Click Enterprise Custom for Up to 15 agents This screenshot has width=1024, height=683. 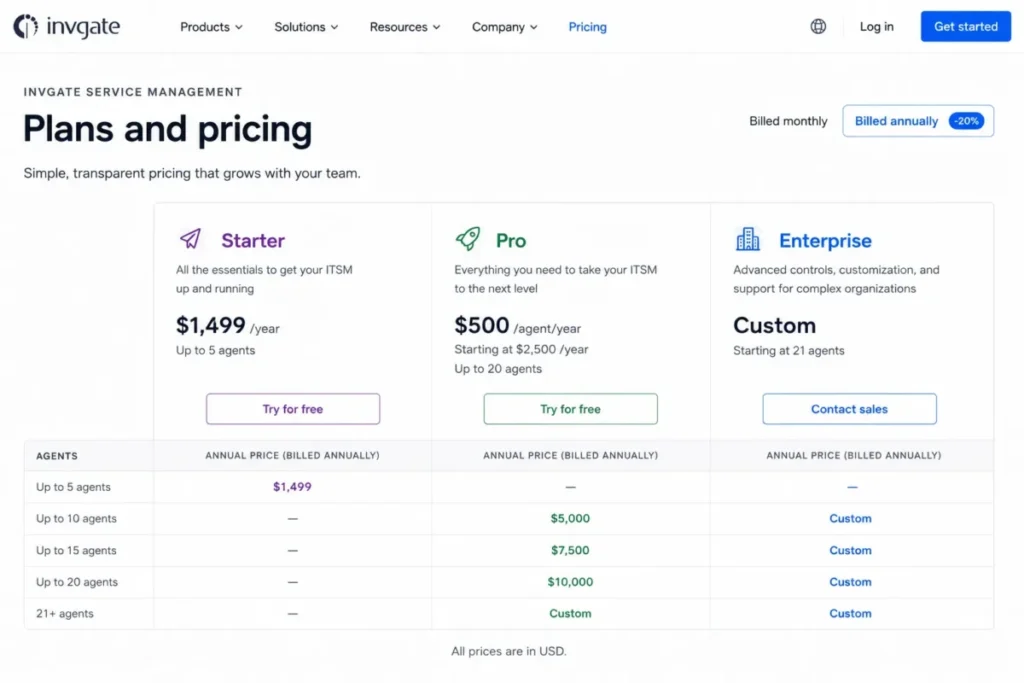point(850,550)
